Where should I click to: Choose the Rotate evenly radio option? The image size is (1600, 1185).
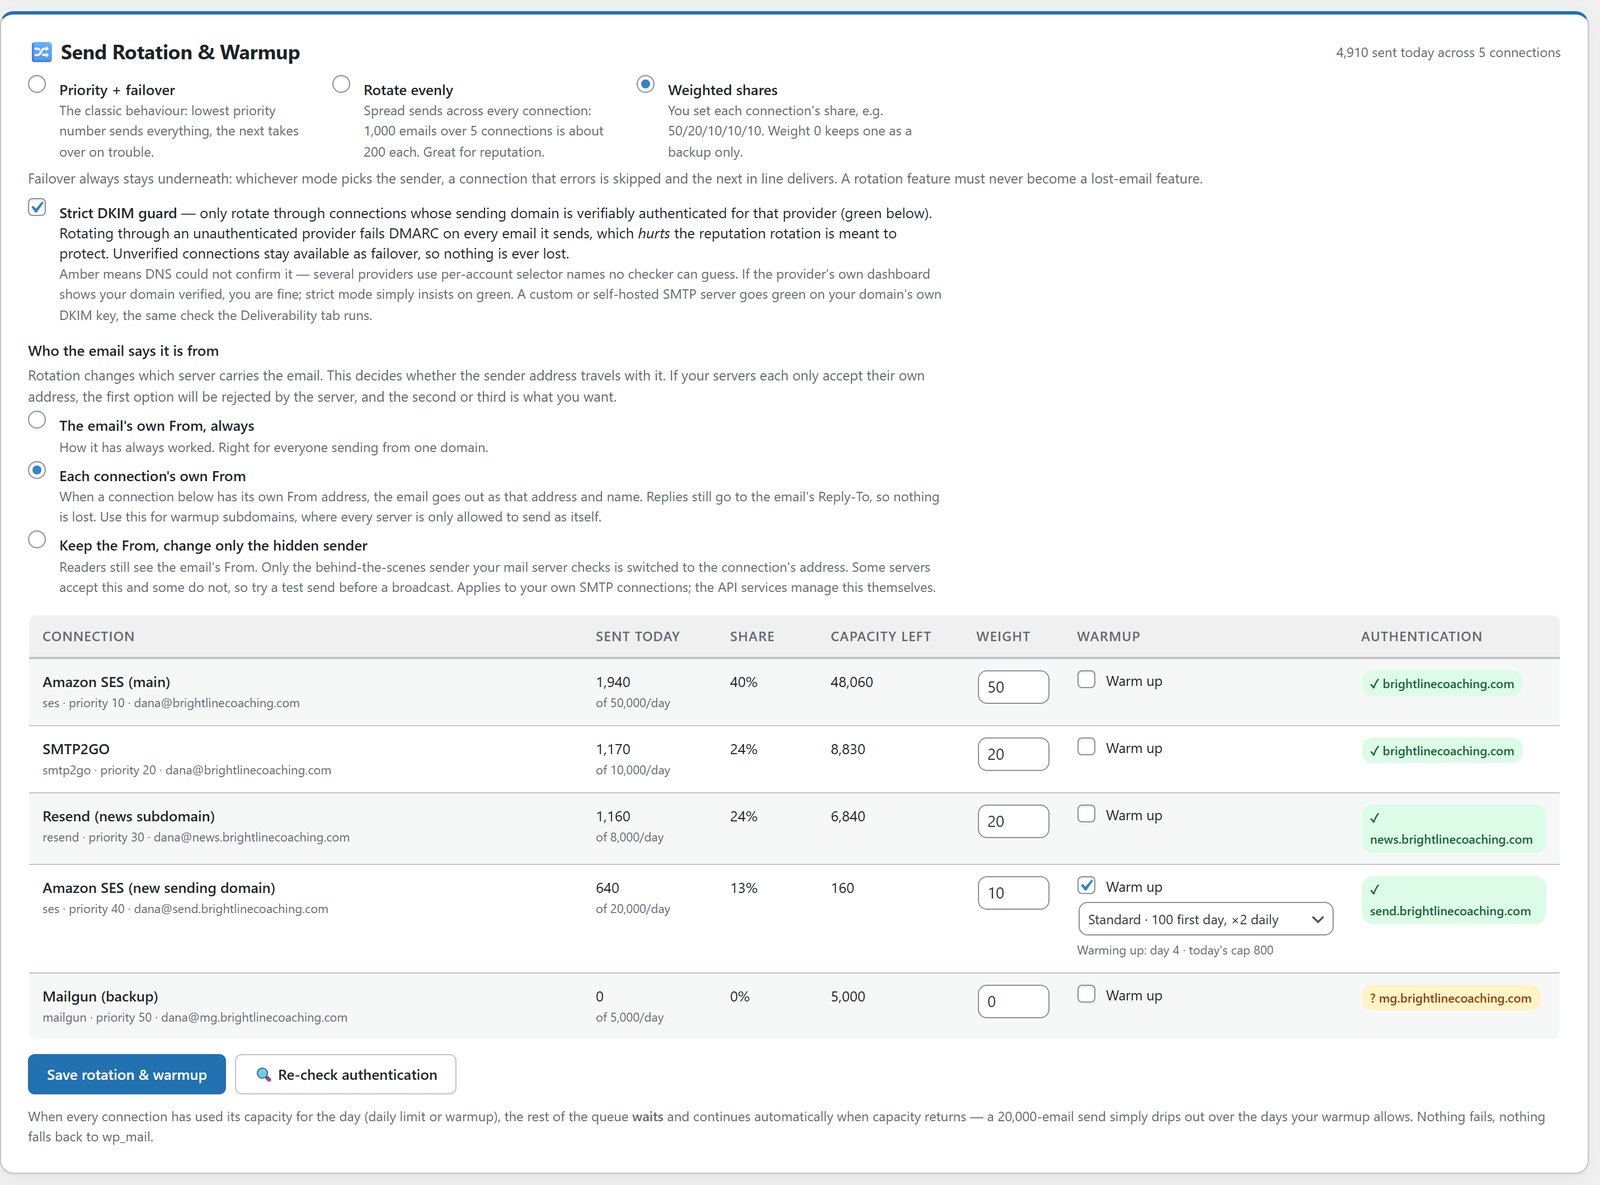(x=341, y=84)
